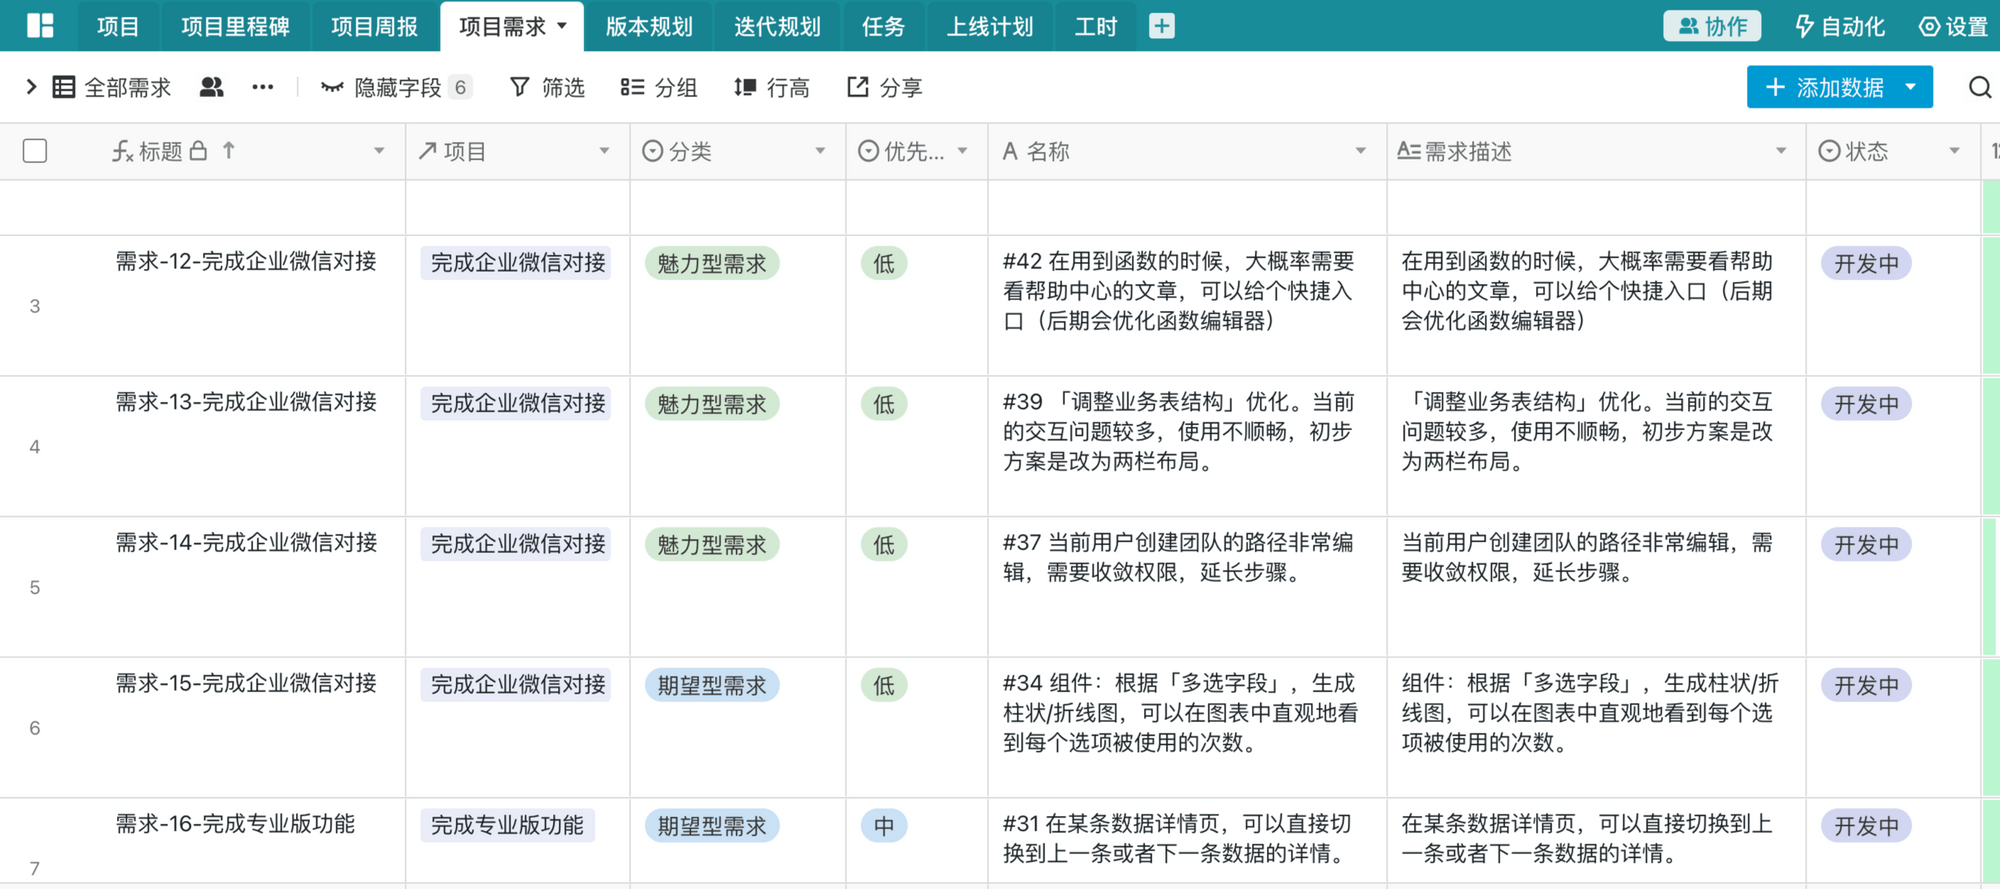Switch to the 上线计划 tab
This screenshot has width=2000, height=889.
[x=989, y=26]
